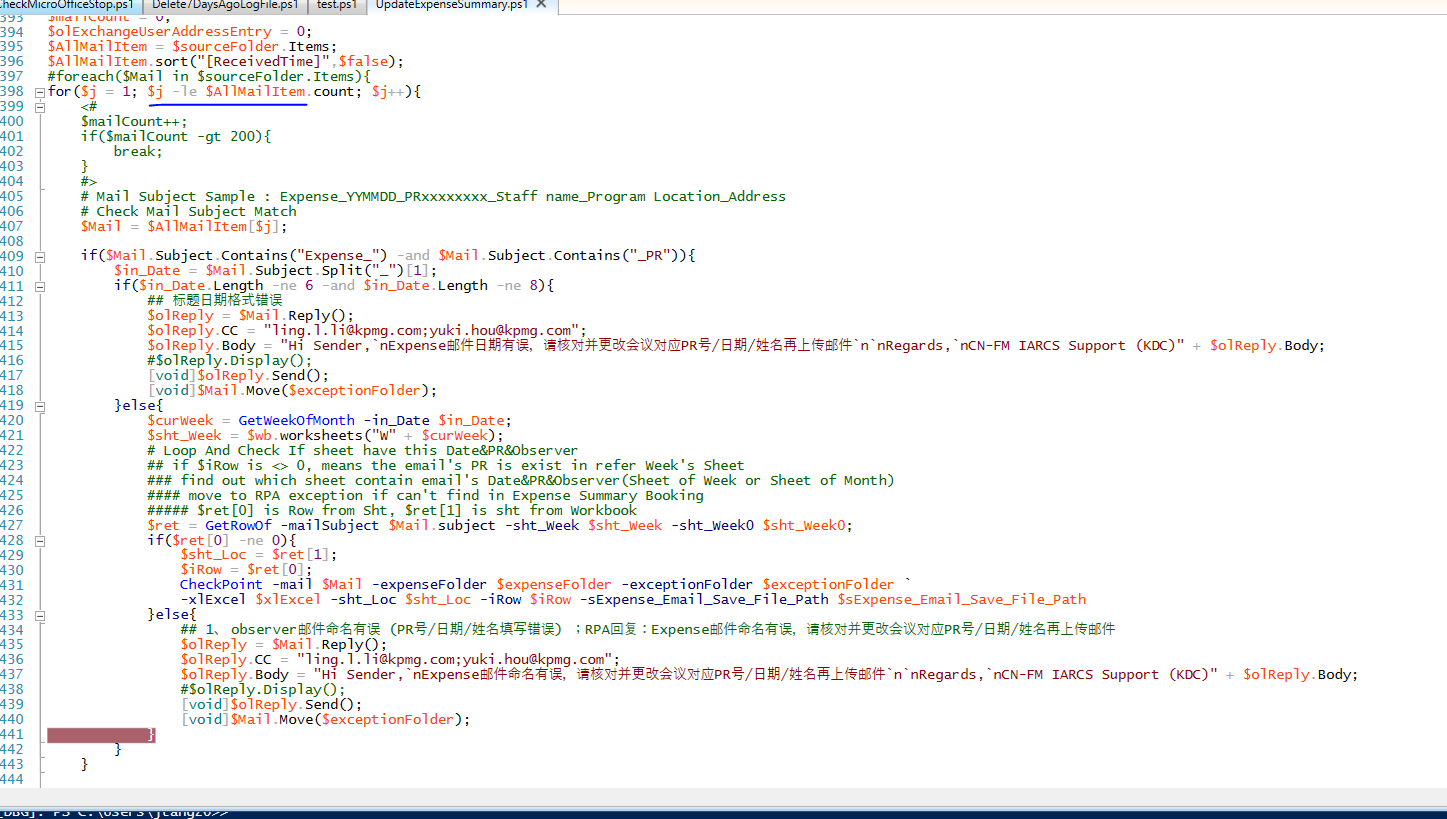This screenshot has width=1447, height=819.
Task: Click the GetRowOf function call
Action: click(x=238, y=525)
